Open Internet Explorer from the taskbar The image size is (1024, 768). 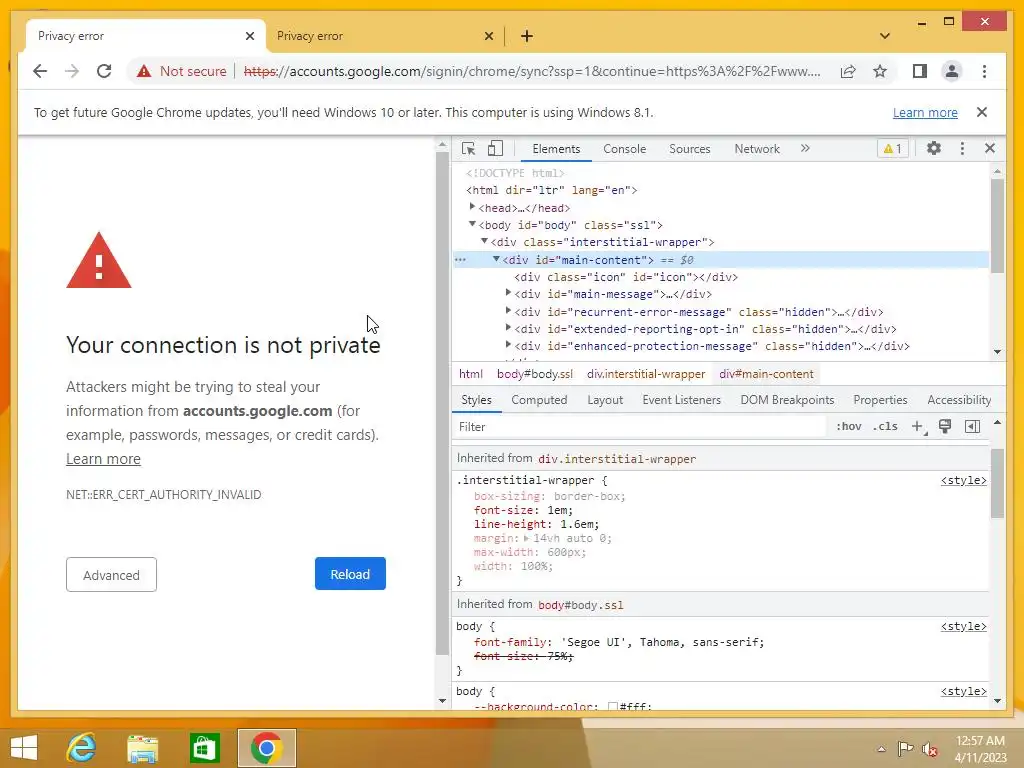click(82, 748)
